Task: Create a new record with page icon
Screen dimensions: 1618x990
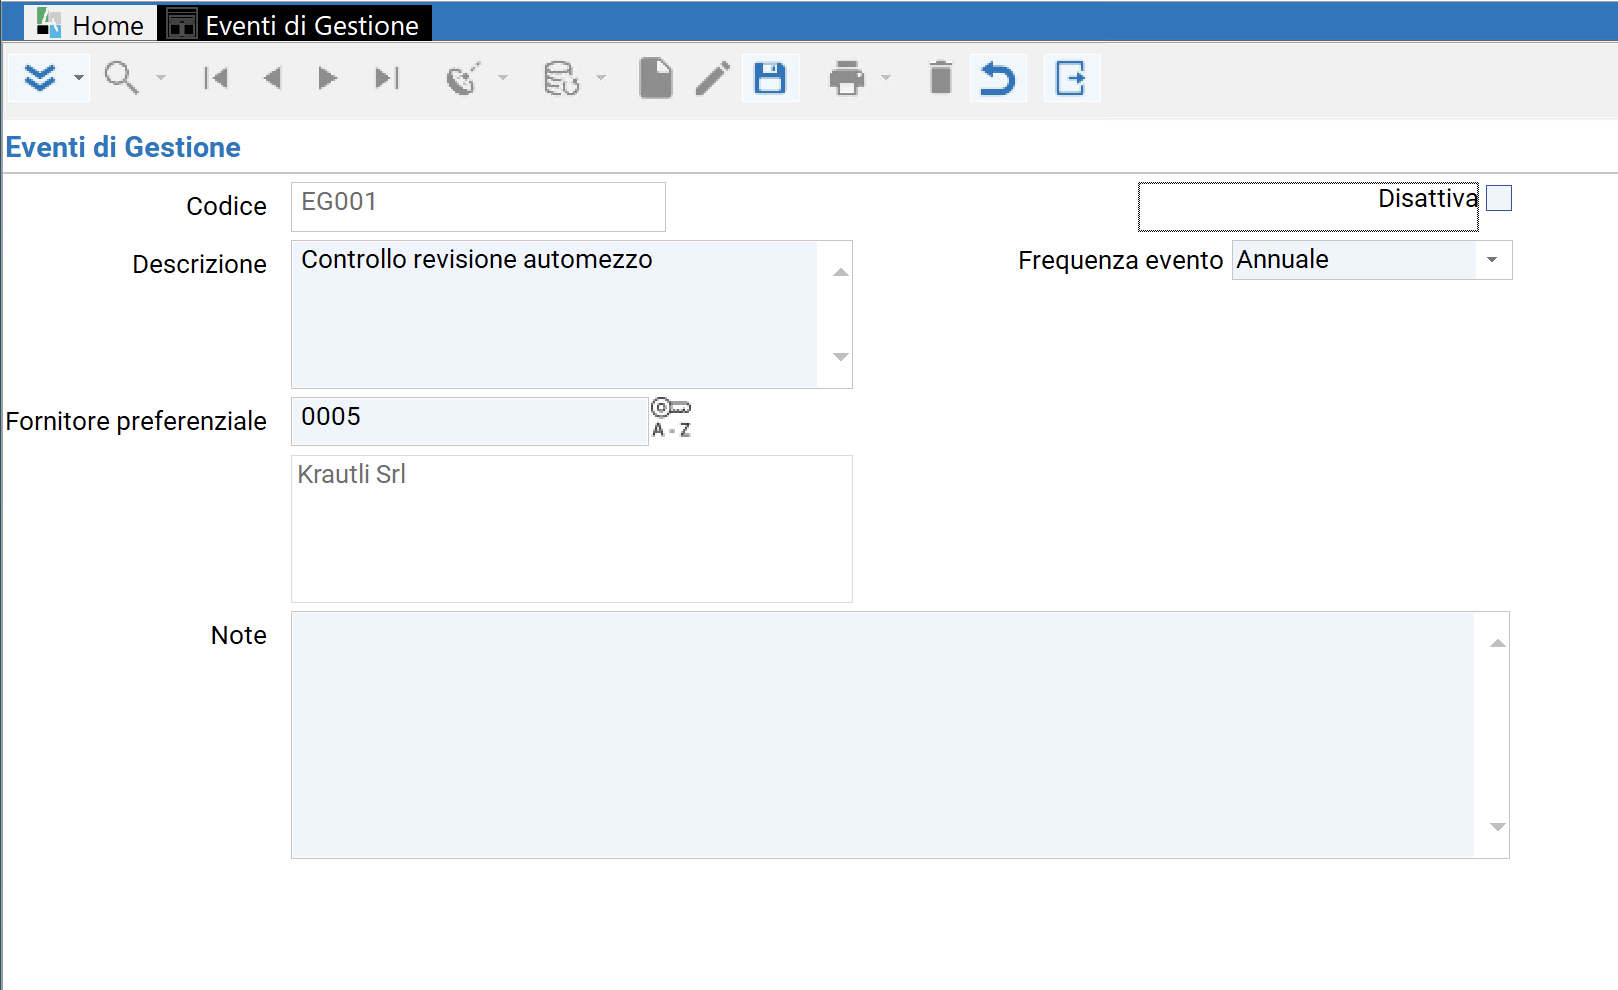Action: point(655,78)
